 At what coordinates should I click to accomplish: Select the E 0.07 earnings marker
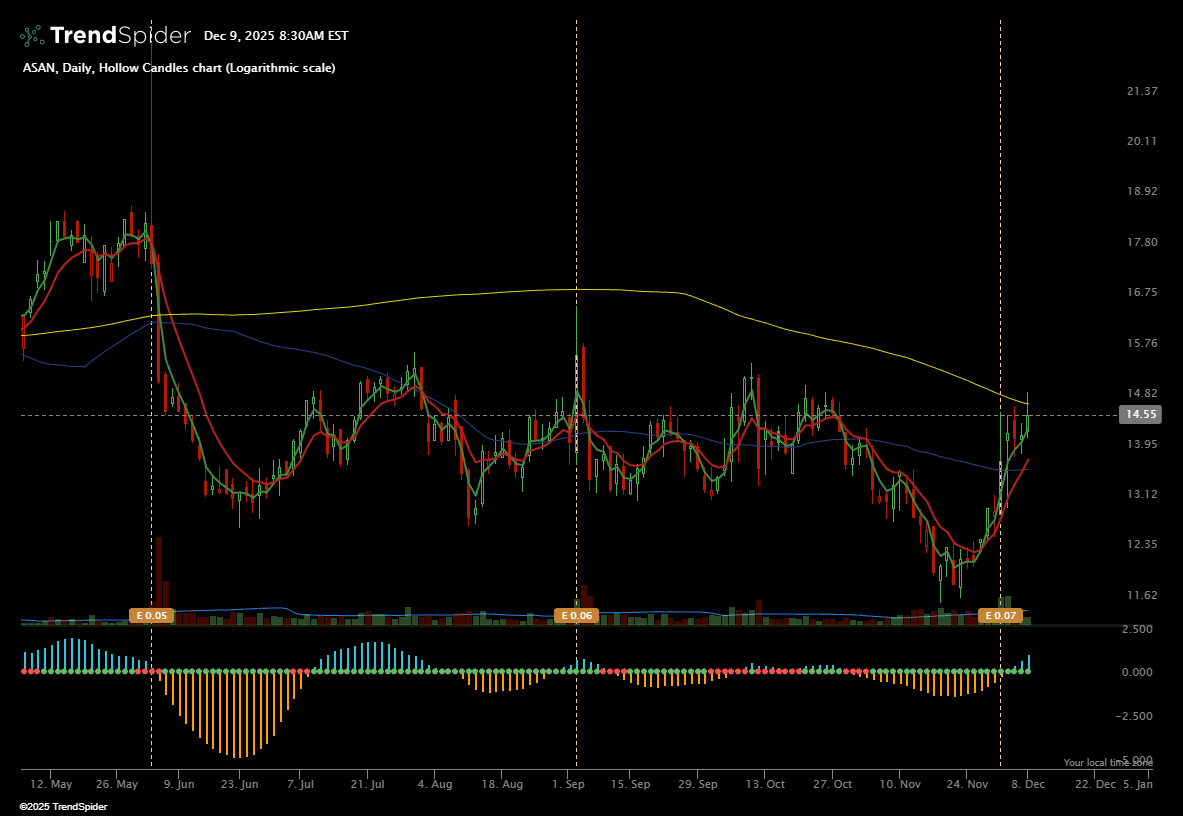click(x=1000, y=616)
